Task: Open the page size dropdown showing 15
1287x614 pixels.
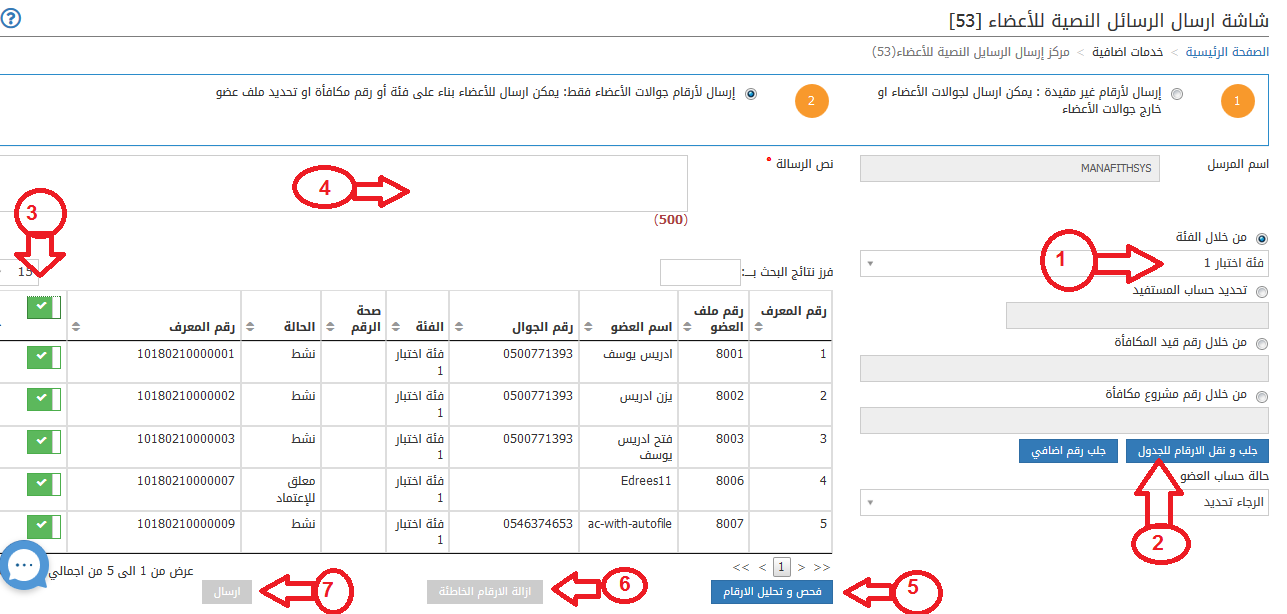Action: (20, 271)
